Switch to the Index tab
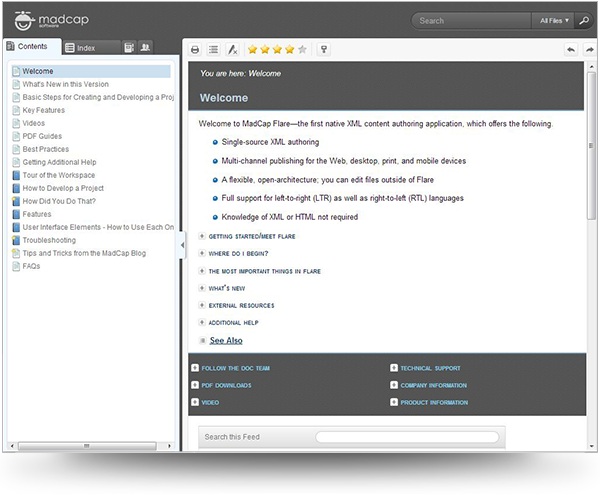The width and height of the screenshot is (600, 494). point(91,48)
